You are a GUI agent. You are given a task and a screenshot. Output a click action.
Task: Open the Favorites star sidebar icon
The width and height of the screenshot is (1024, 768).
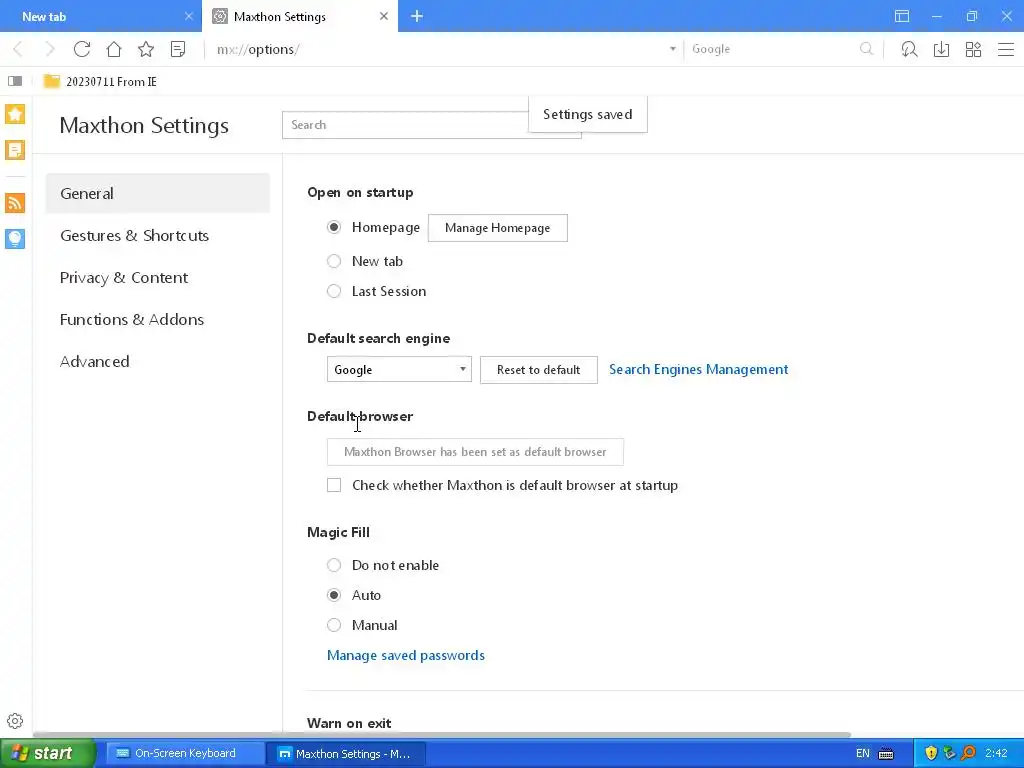coord(15,114)
